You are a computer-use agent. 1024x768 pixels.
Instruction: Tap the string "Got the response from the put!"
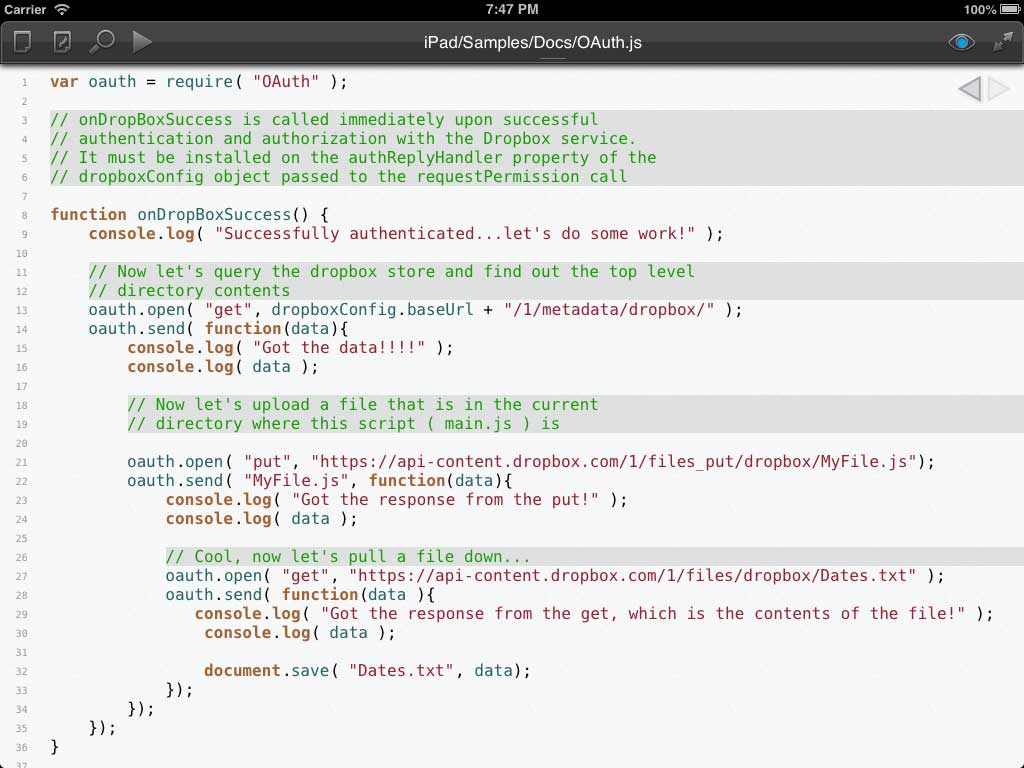pos(445,500)
